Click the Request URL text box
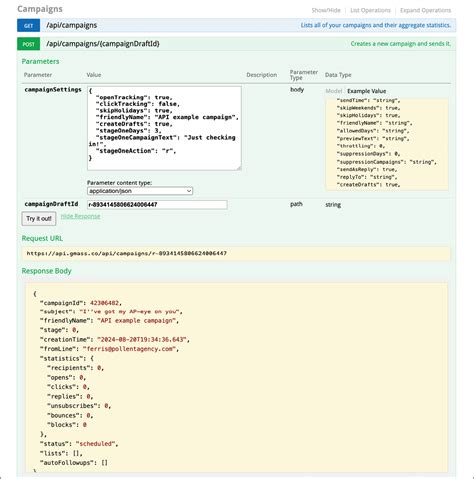474x479 pixels. (x=236, y=254)
